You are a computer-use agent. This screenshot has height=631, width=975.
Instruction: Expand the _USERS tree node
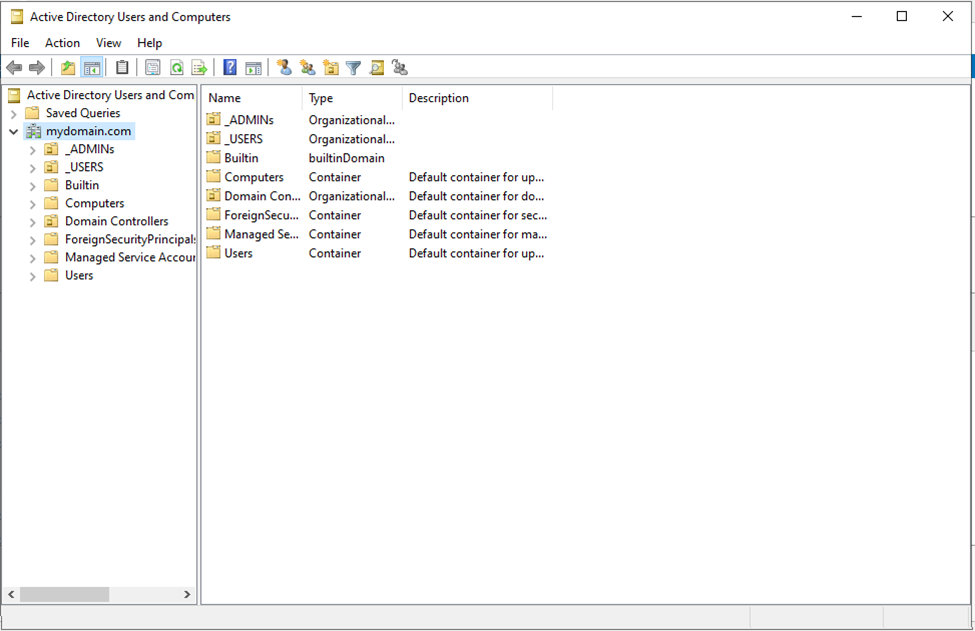(33, 168)
